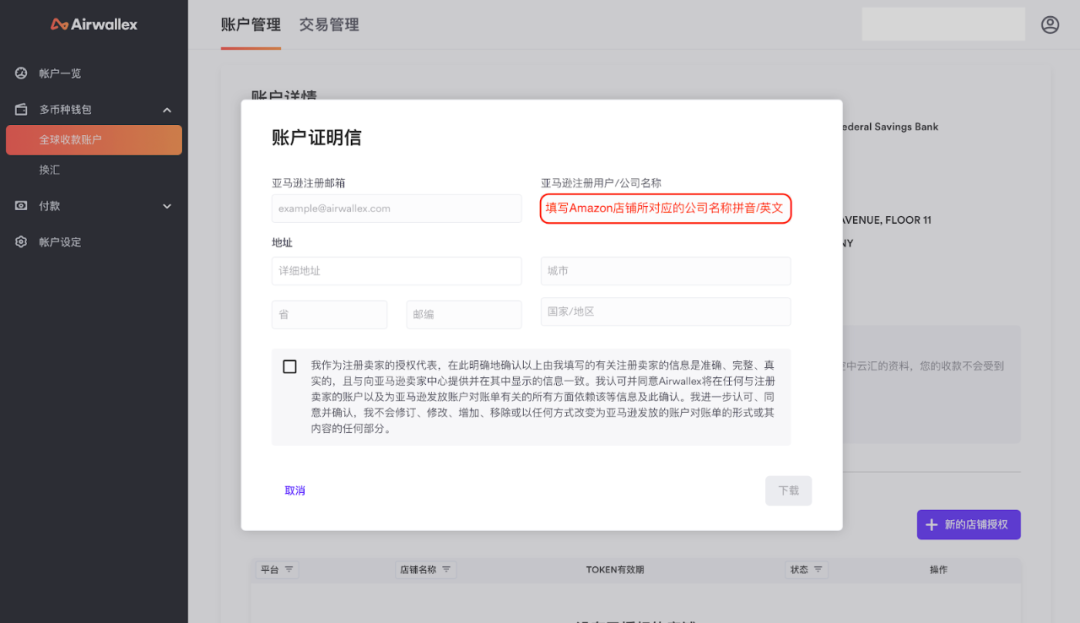Open the 帐户设定 settings gear icon

[x=23, y=241]
